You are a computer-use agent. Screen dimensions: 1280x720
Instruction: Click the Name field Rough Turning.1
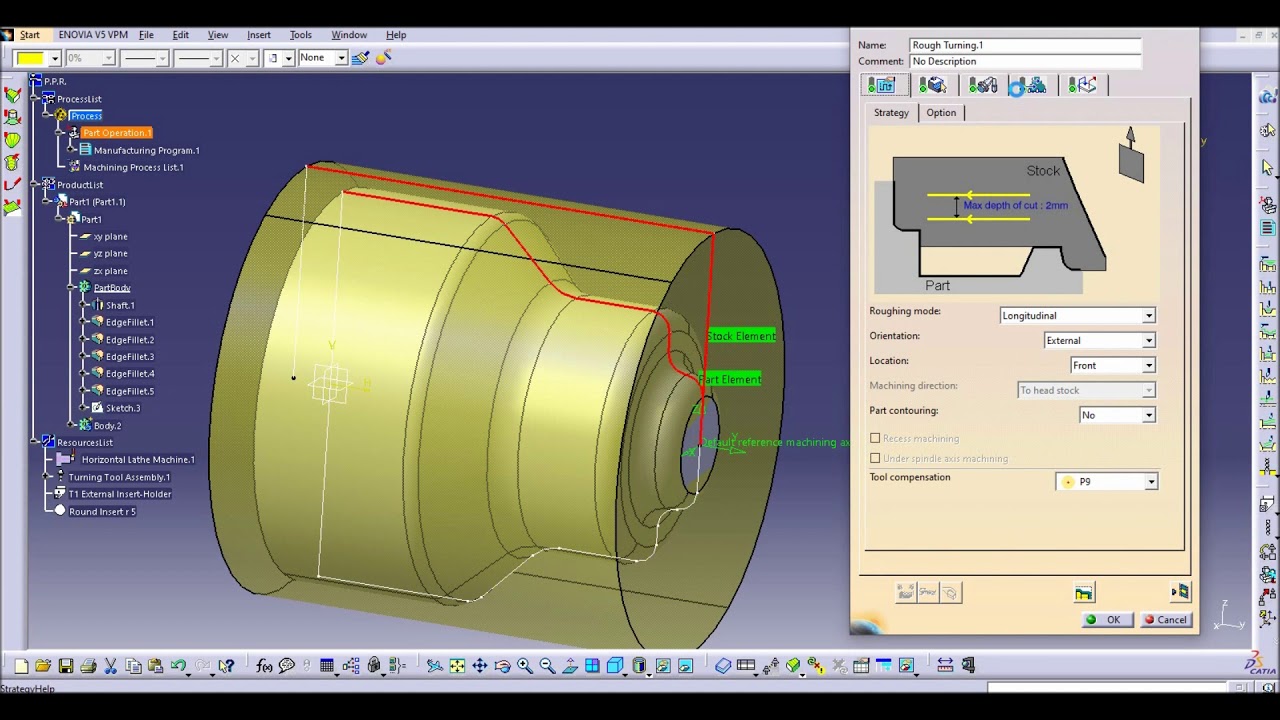(1025, 45)
